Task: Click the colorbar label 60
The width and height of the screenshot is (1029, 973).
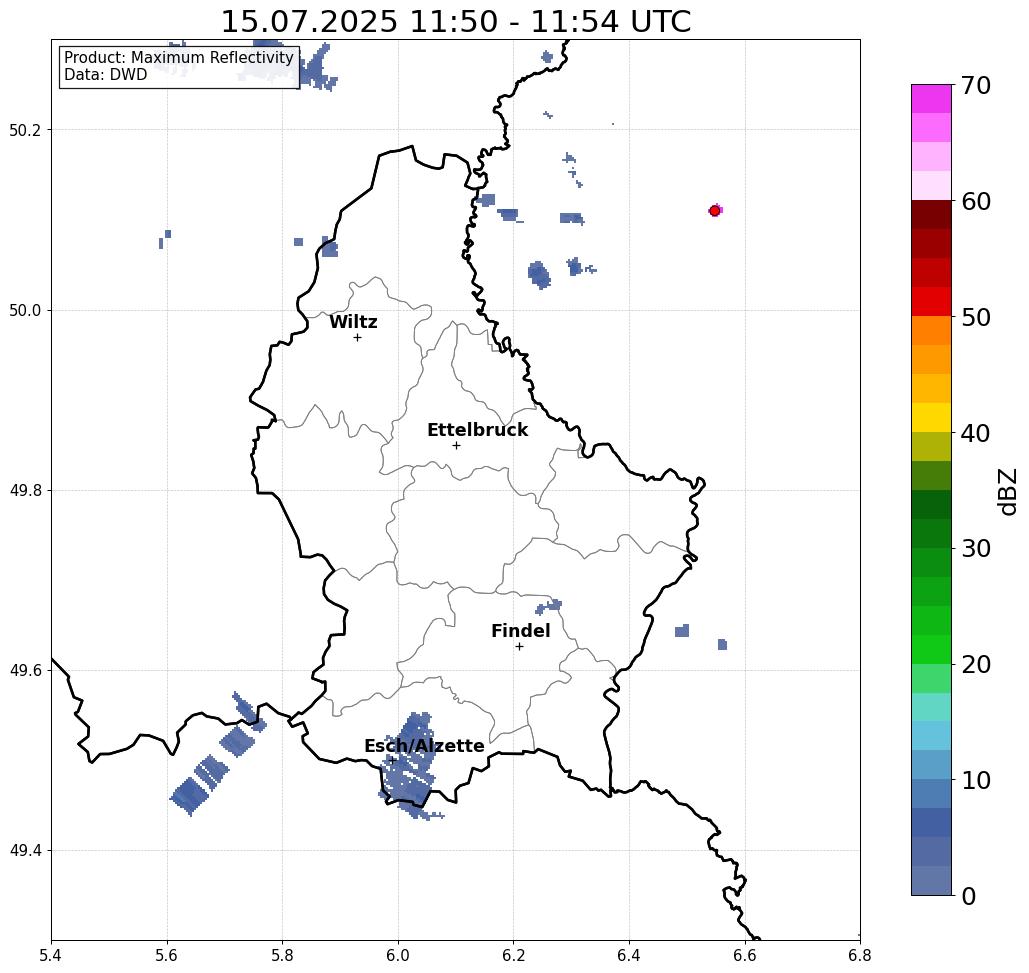Action: pos(975,201)
